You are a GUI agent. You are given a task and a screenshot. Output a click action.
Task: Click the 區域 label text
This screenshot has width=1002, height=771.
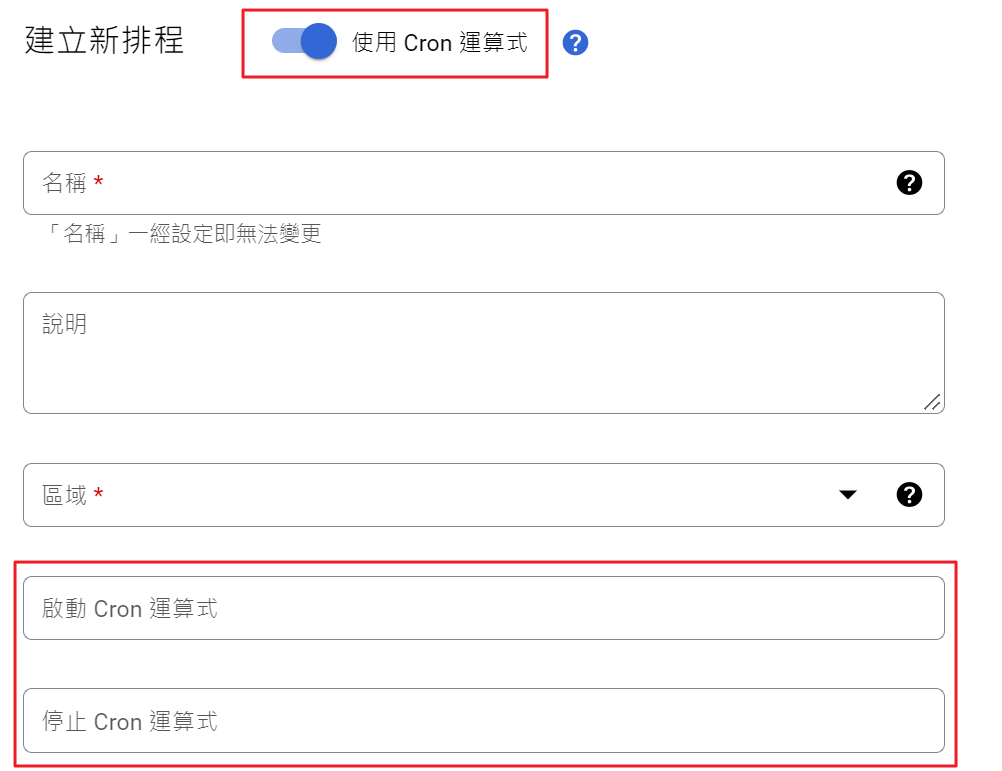click(x=64, y=495)
